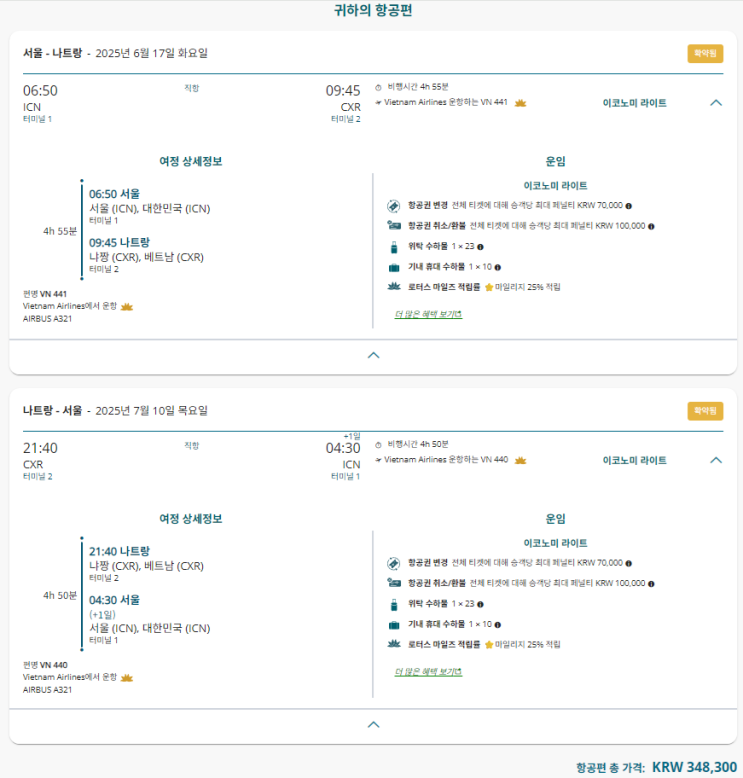
Task: Click the lotus icon next to VN 440
Action: point(520,461)
